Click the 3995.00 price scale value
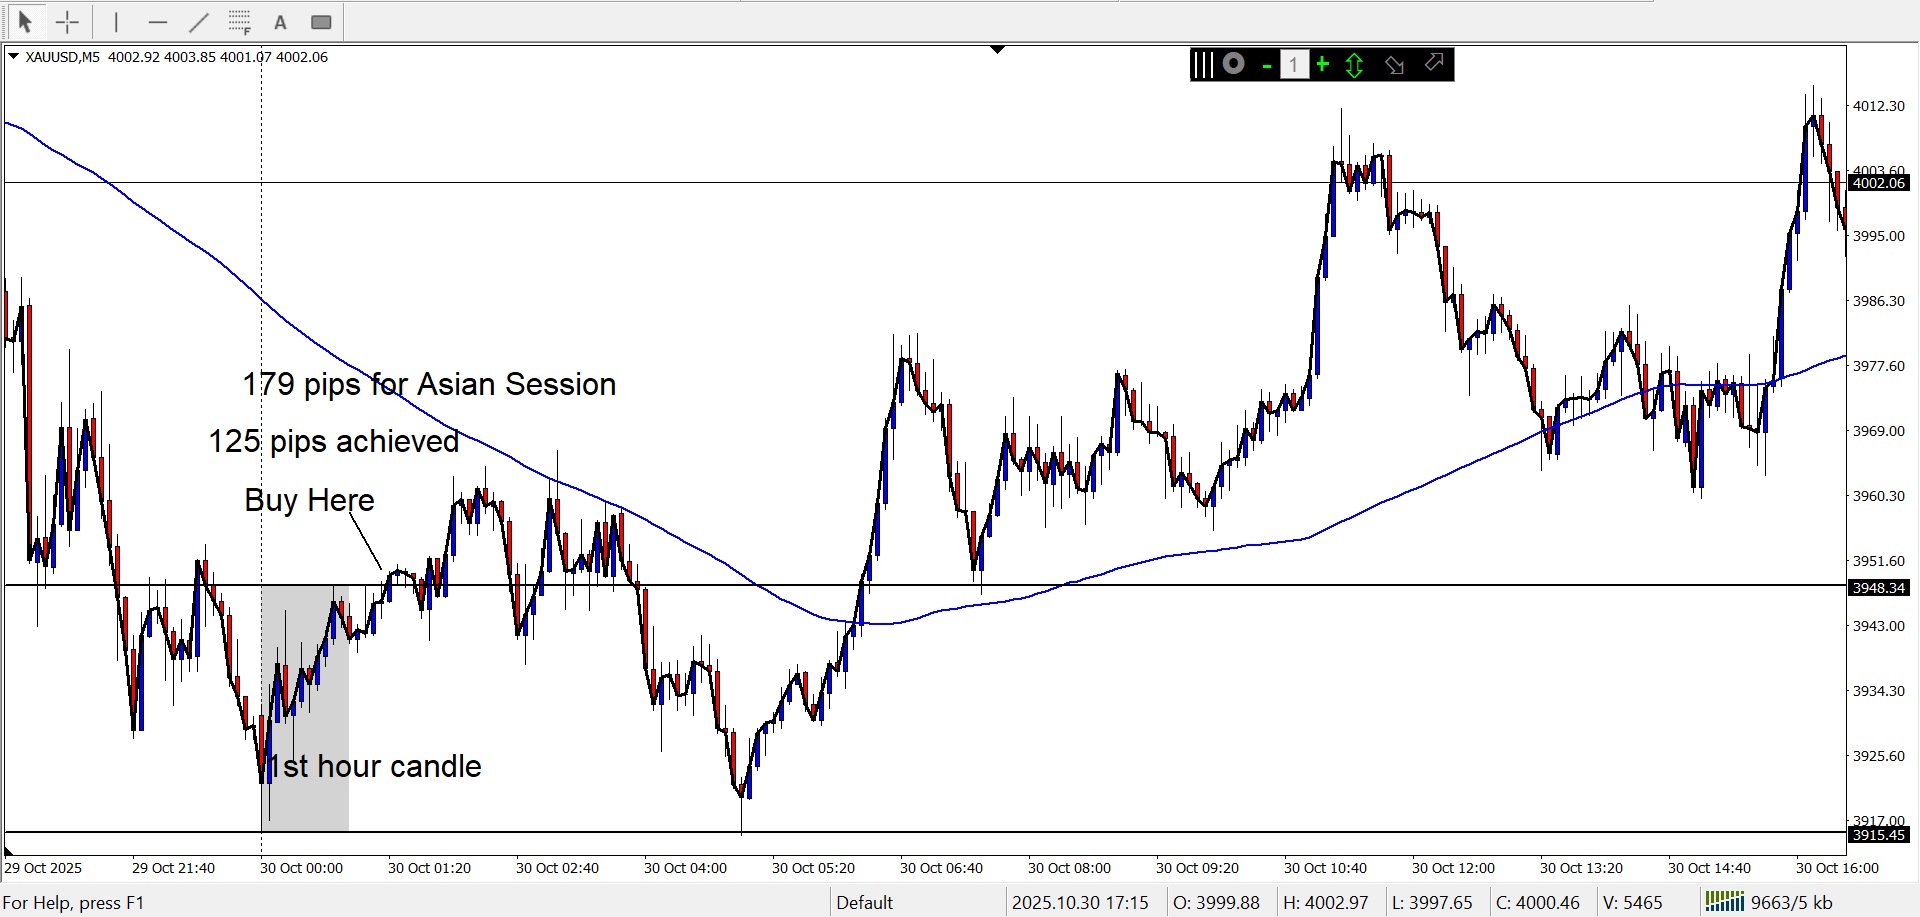 pyautogui.click(x=1879, y=236)
